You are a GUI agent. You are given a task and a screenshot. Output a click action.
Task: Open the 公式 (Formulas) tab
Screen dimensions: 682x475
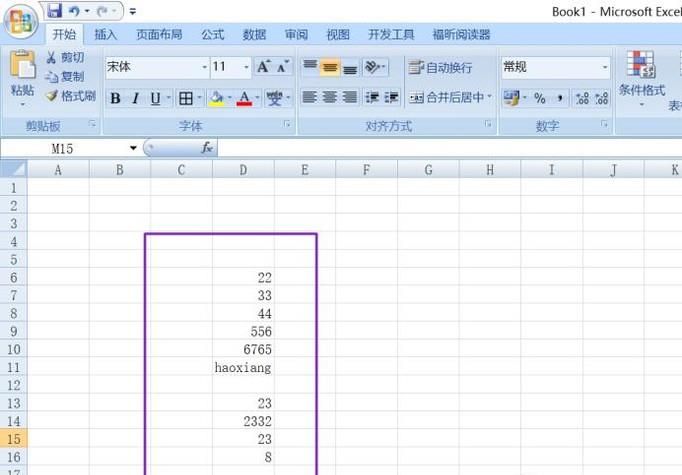(212, 34)
